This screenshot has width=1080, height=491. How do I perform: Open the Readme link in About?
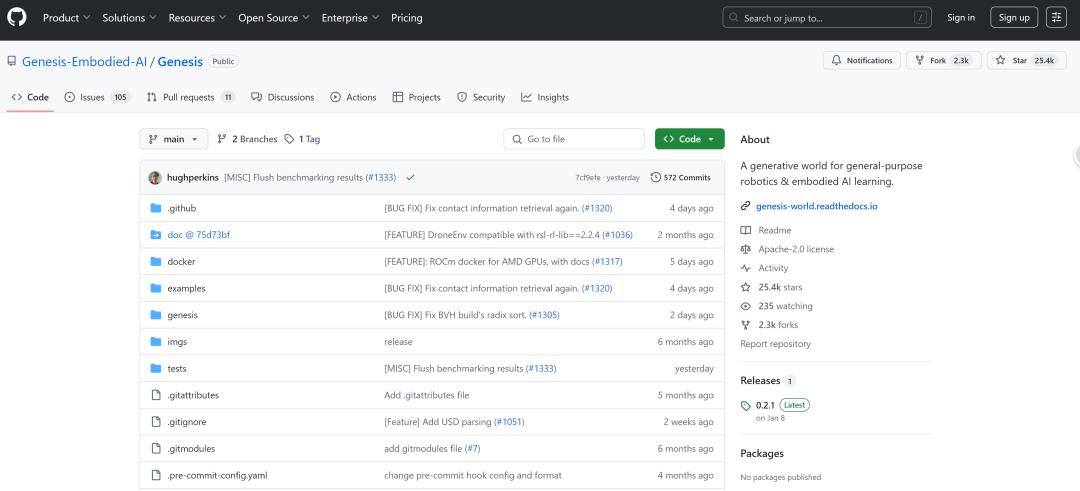pyautogui.click(x=766, y=230)
